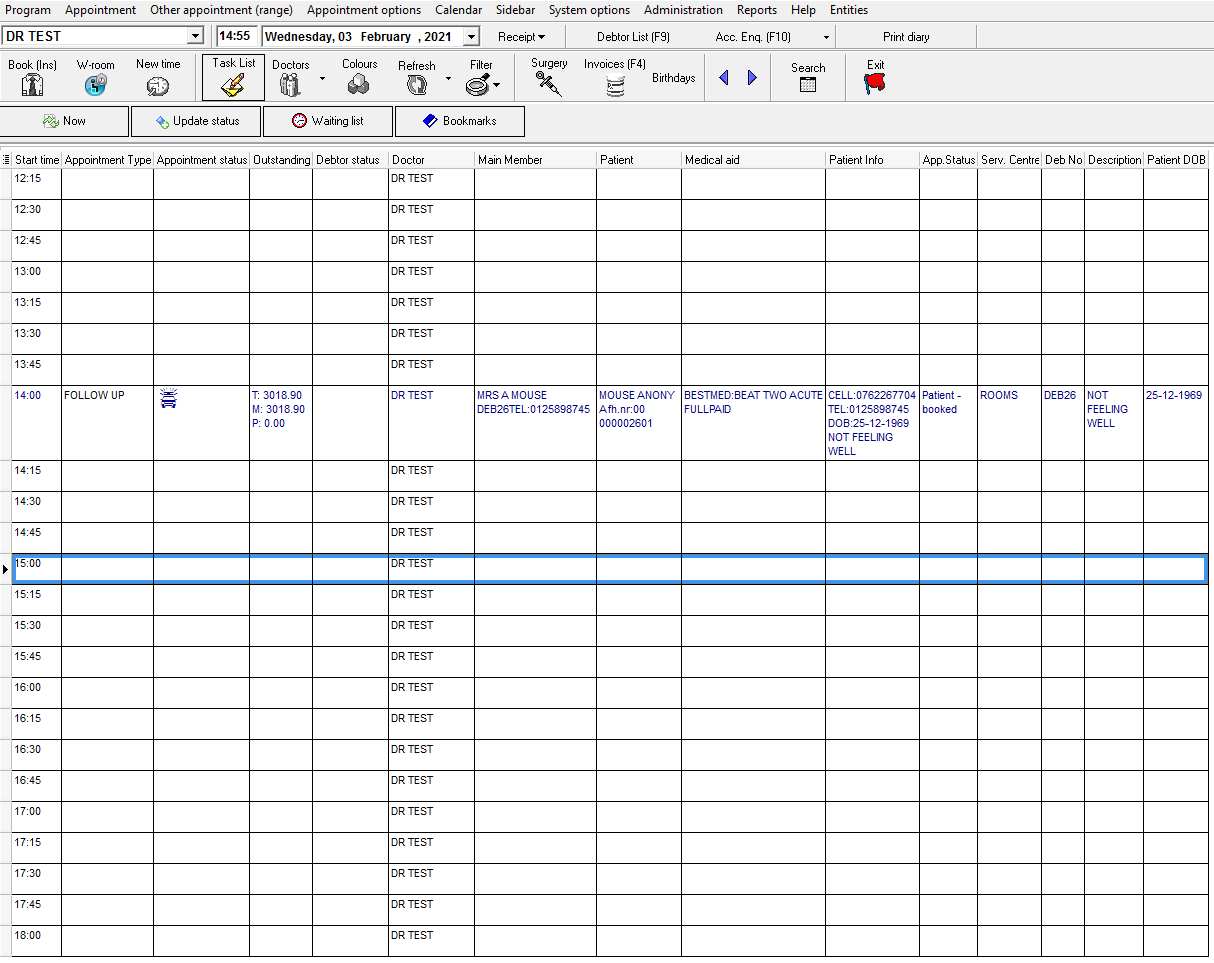The height and width of the screenshot is (963, 1214).
Task: Click the Update status button
Action: (196, 121)
